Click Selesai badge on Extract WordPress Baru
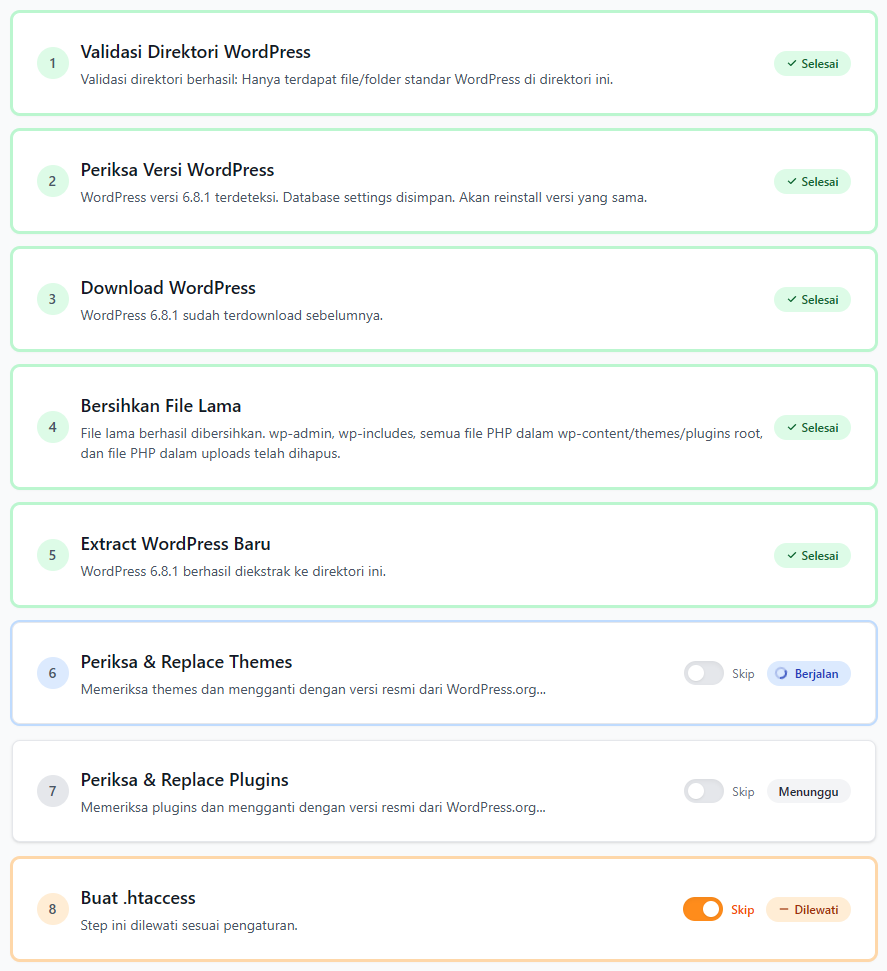887x971 pixels. [812, 555]
